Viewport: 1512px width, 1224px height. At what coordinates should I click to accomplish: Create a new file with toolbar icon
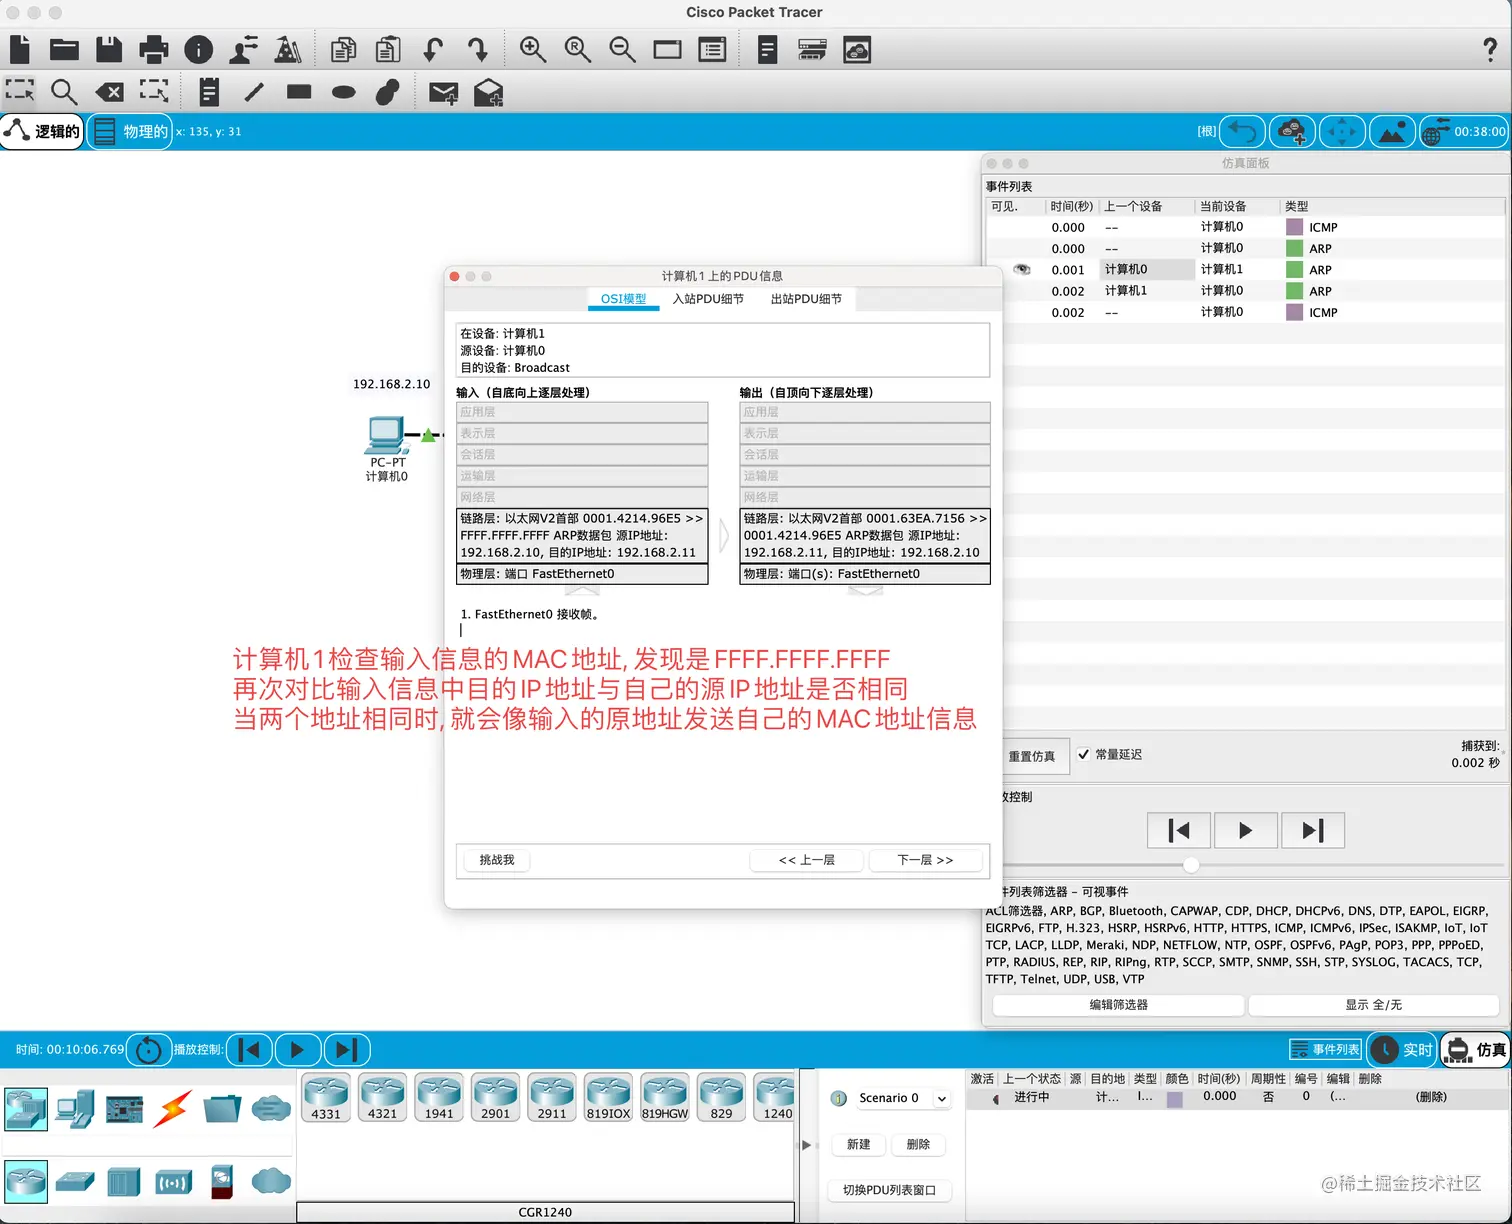(x=20, y=49)
